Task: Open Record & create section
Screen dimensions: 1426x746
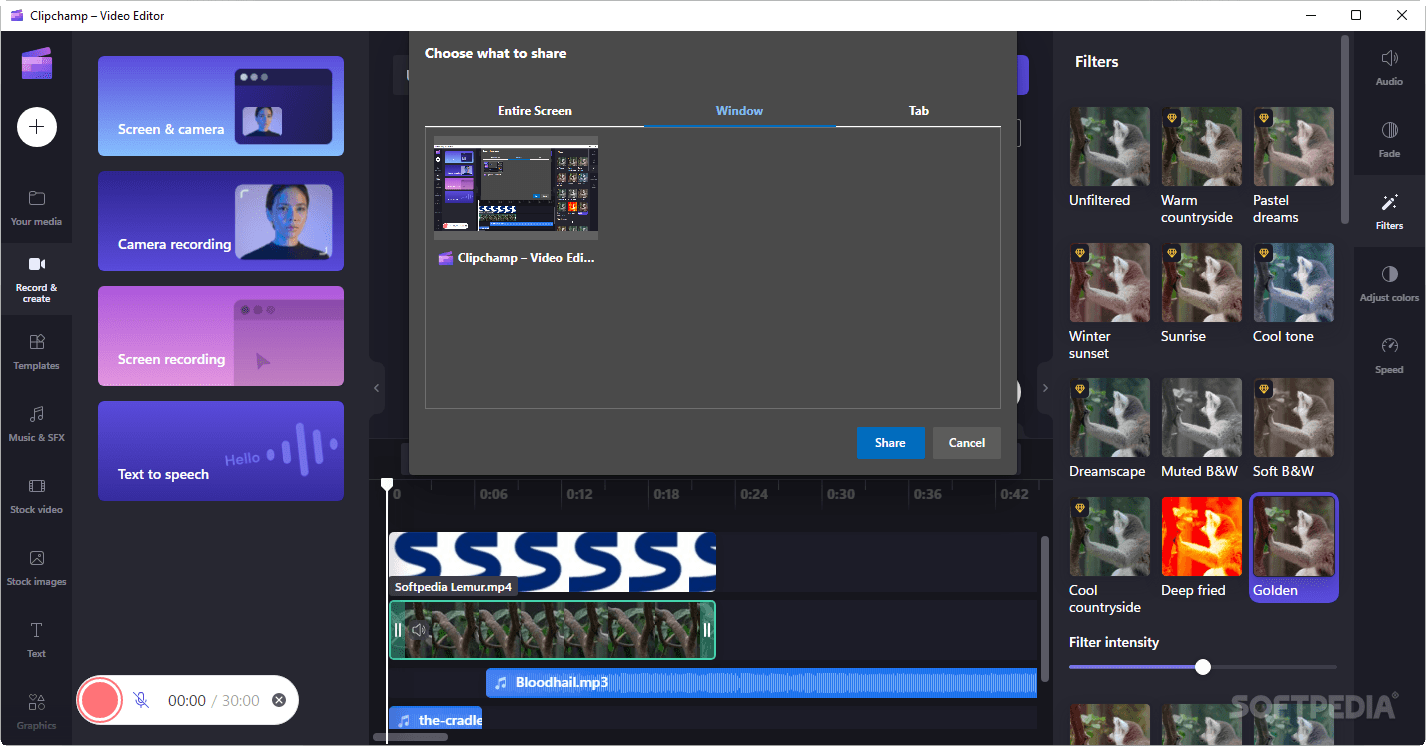Action: point(36,279)
